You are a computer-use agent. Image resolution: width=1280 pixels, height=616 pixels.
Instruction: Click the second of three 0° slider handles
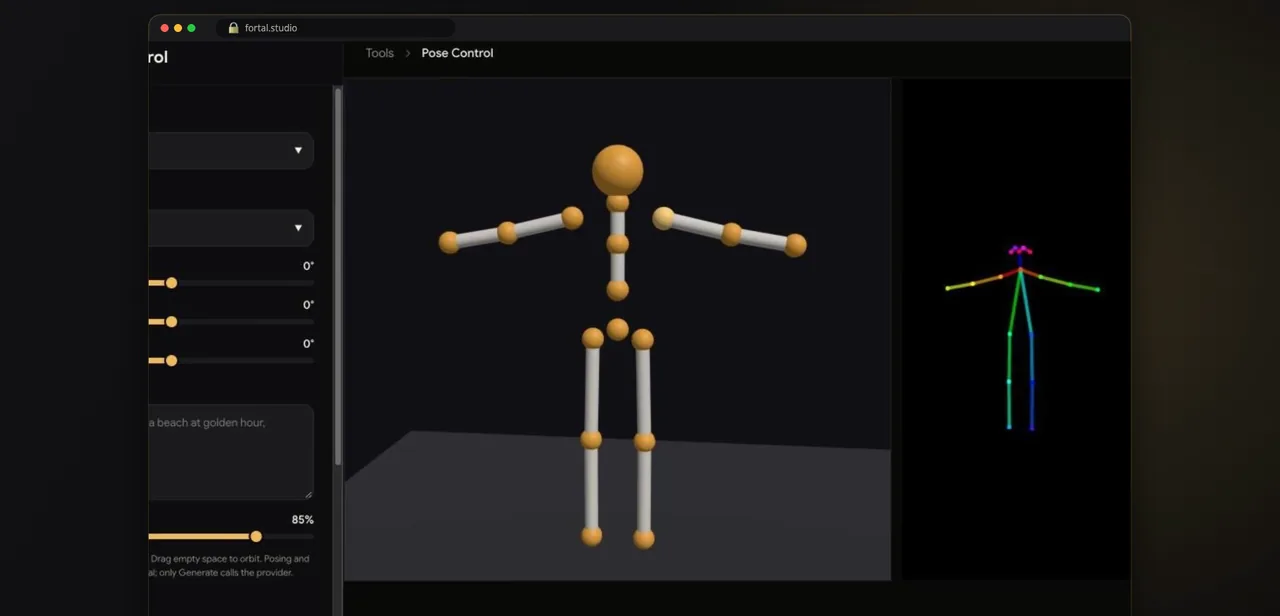click(x=171, y=322)
